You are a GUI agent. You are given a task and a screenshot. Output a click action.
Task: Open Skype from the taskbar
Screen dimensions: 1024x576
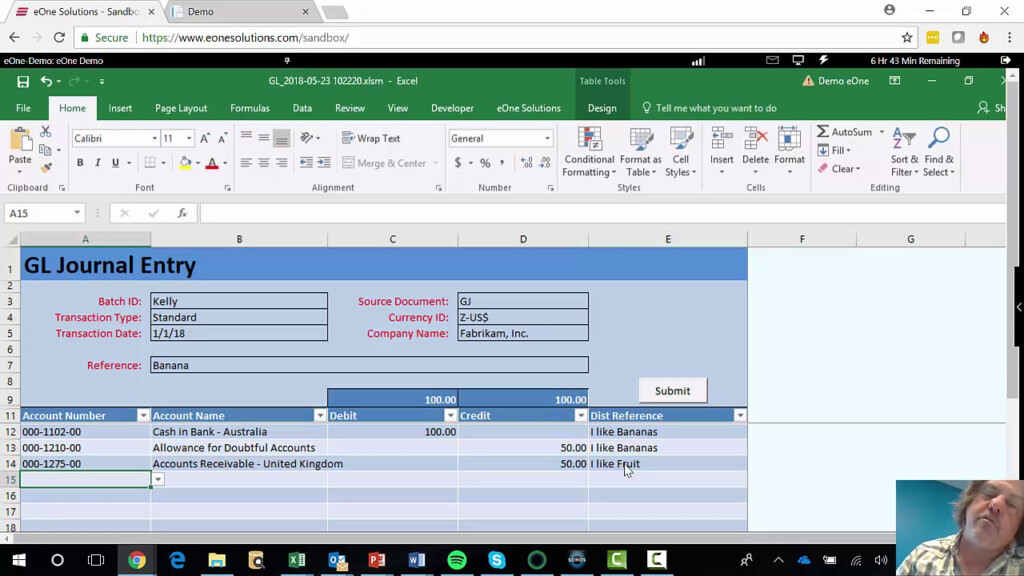pos(497,560)
